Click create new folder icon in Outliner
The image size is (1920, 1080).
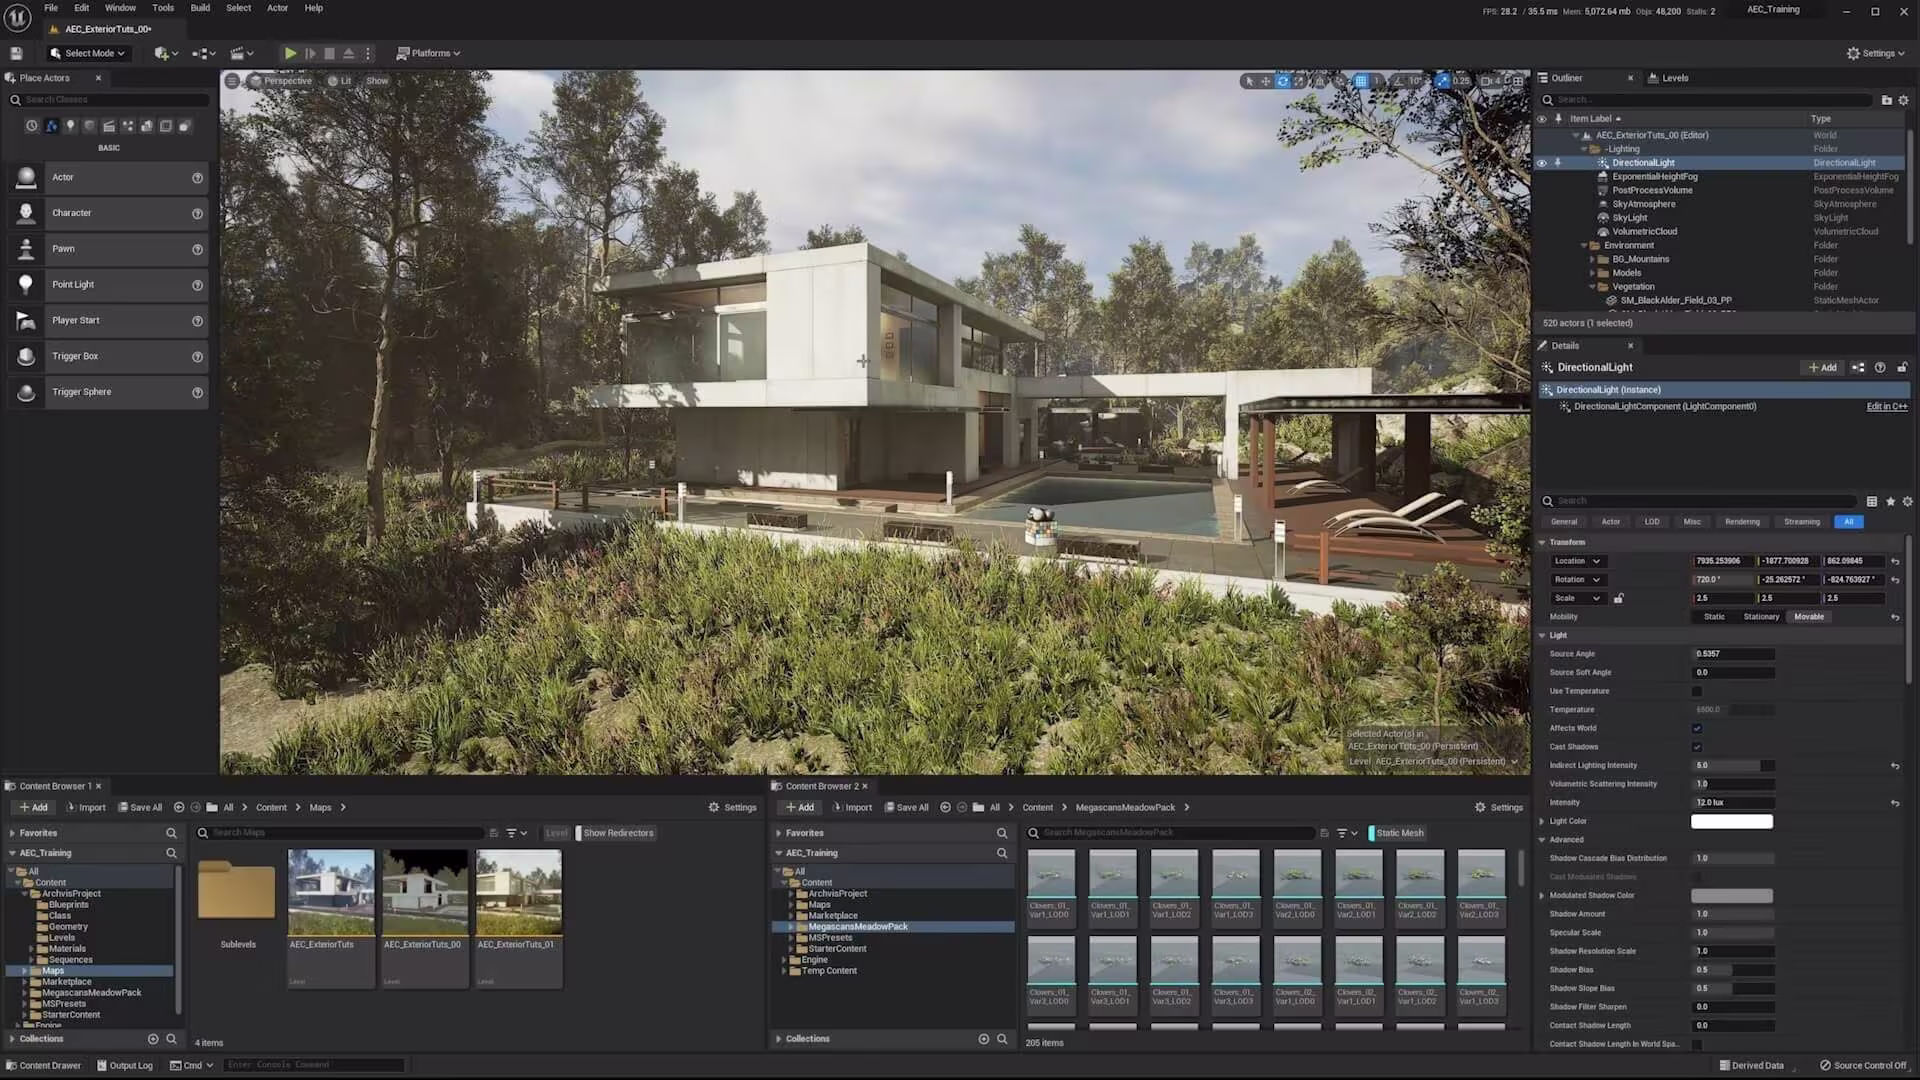(x=1886, y=100)
